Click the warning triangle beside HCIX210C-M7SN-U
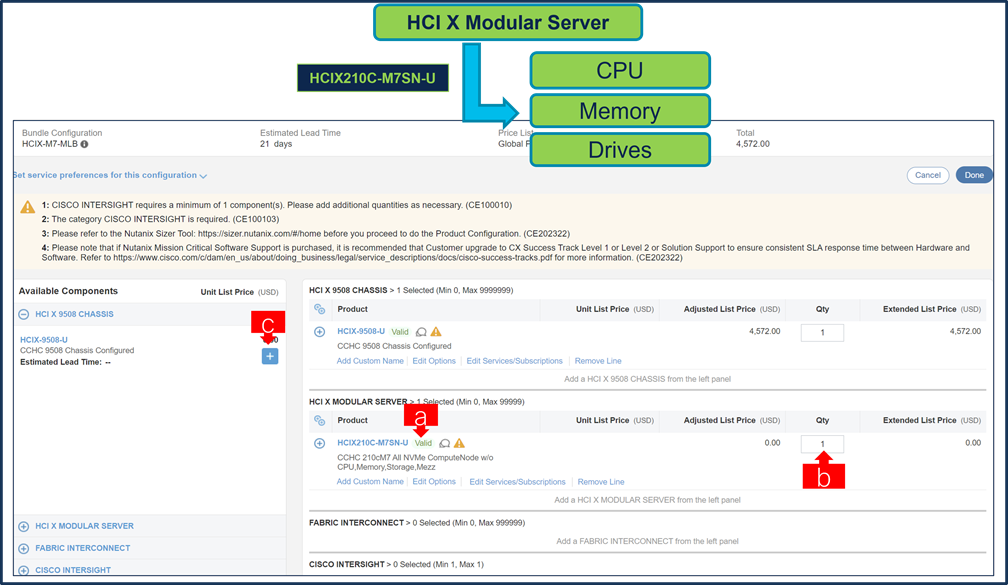Image resolution: width=1008 pixels, height=585 pixels. coord(459,443)
